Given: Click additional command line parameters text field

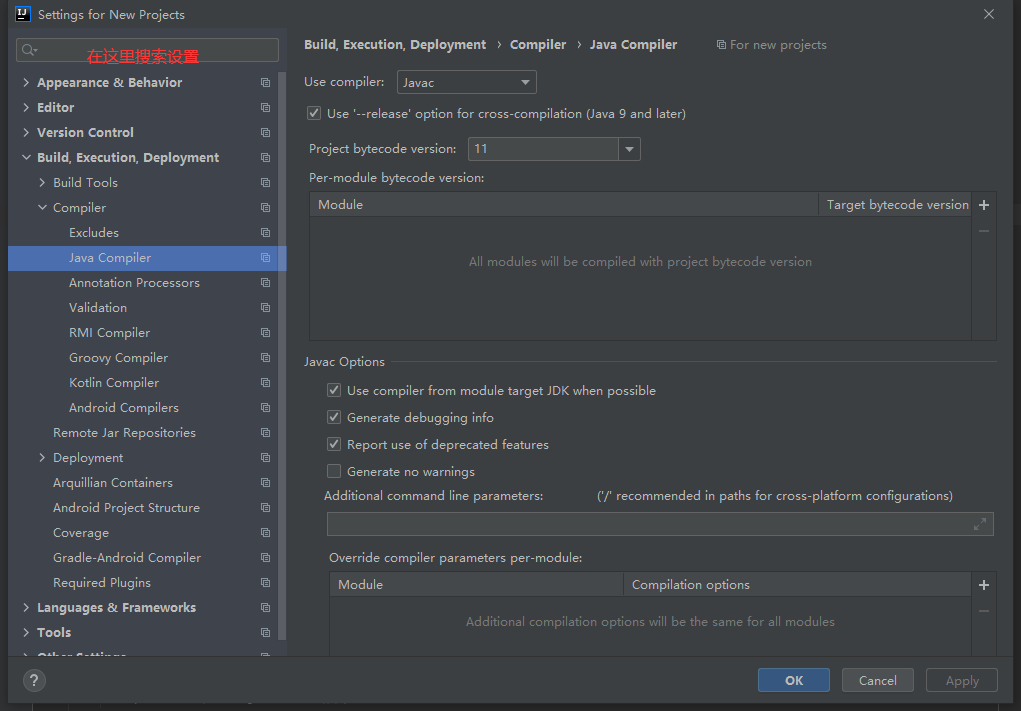Looking at the screenshot, I should (x=660, y=524).
